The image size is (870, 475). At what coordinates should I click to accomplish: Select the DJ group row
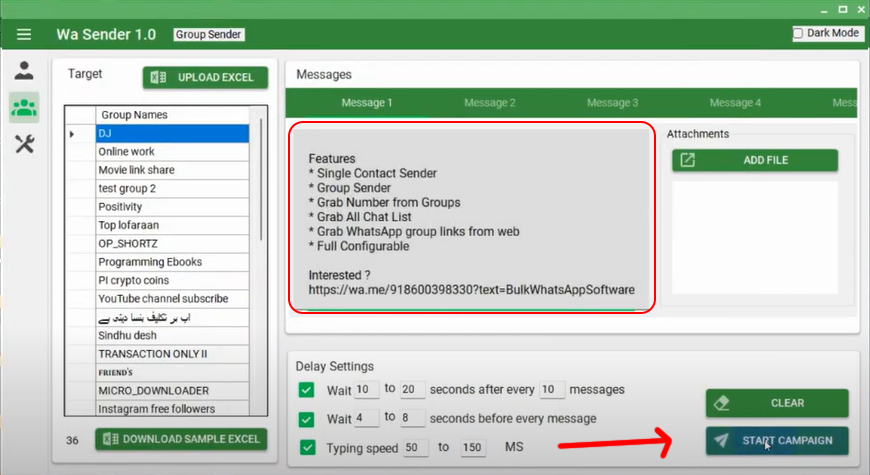(x=170, y=133)
